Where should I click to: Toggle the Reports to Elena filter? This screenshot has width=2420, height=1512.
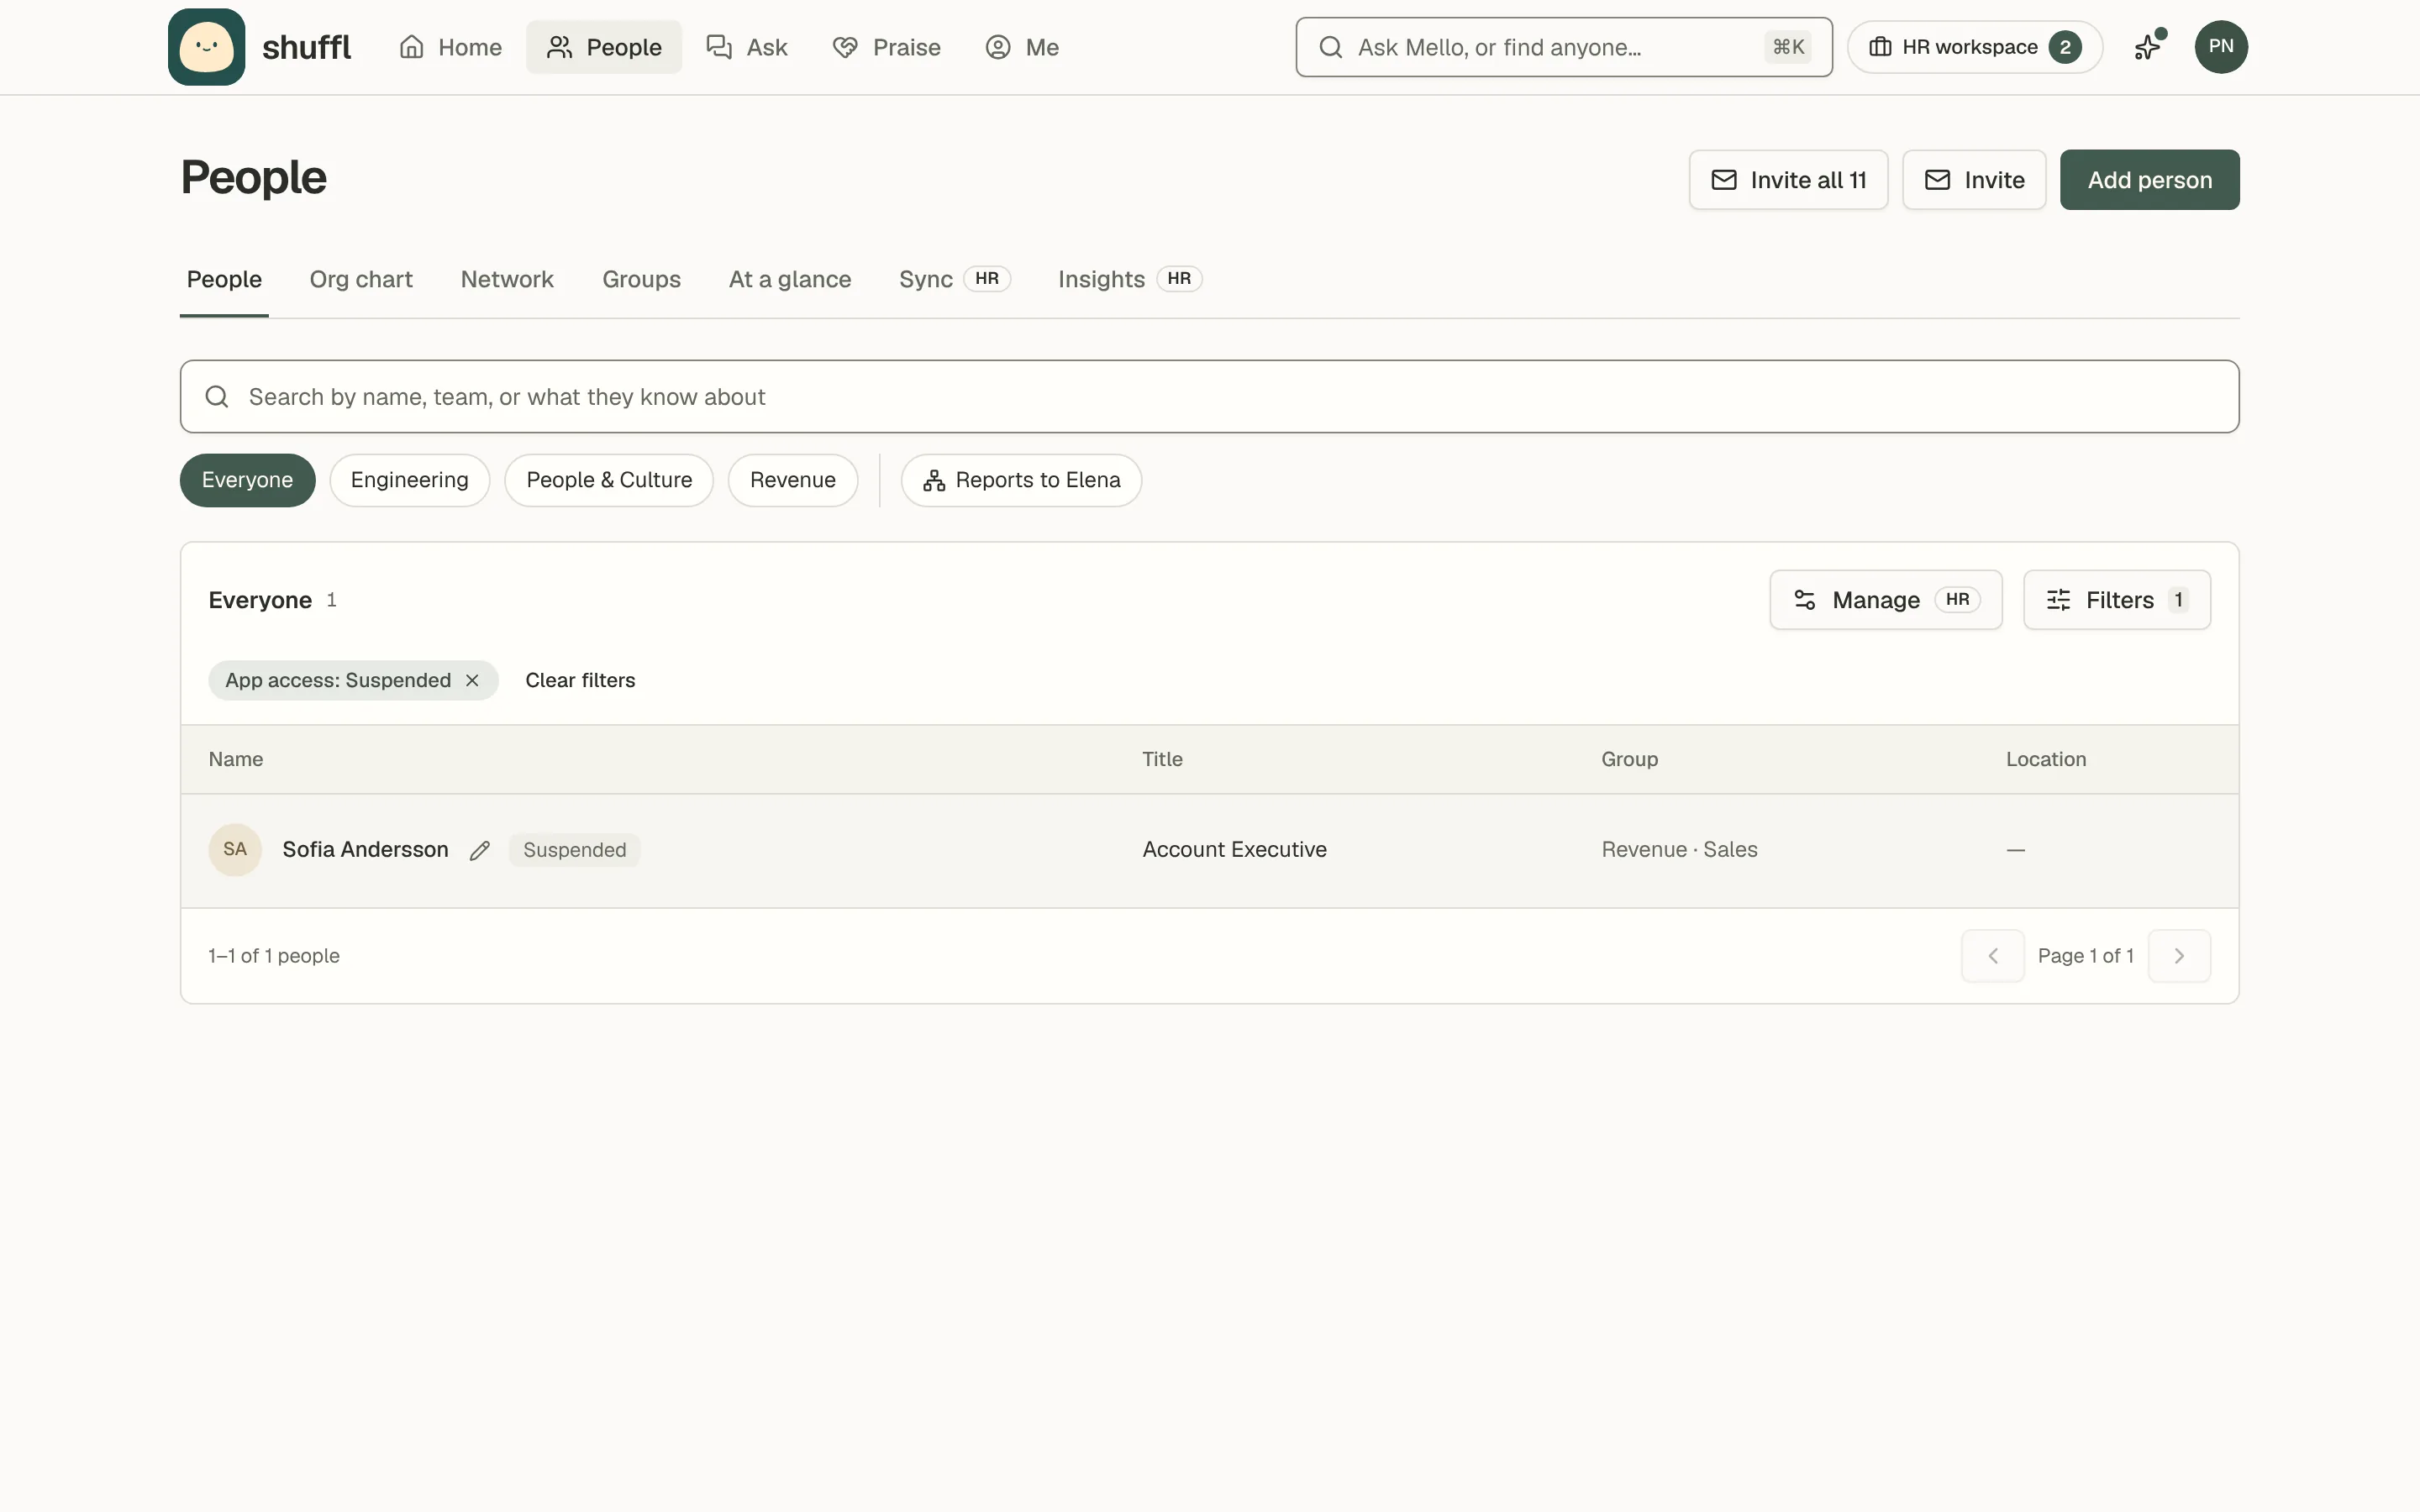tap(1021, 480)
